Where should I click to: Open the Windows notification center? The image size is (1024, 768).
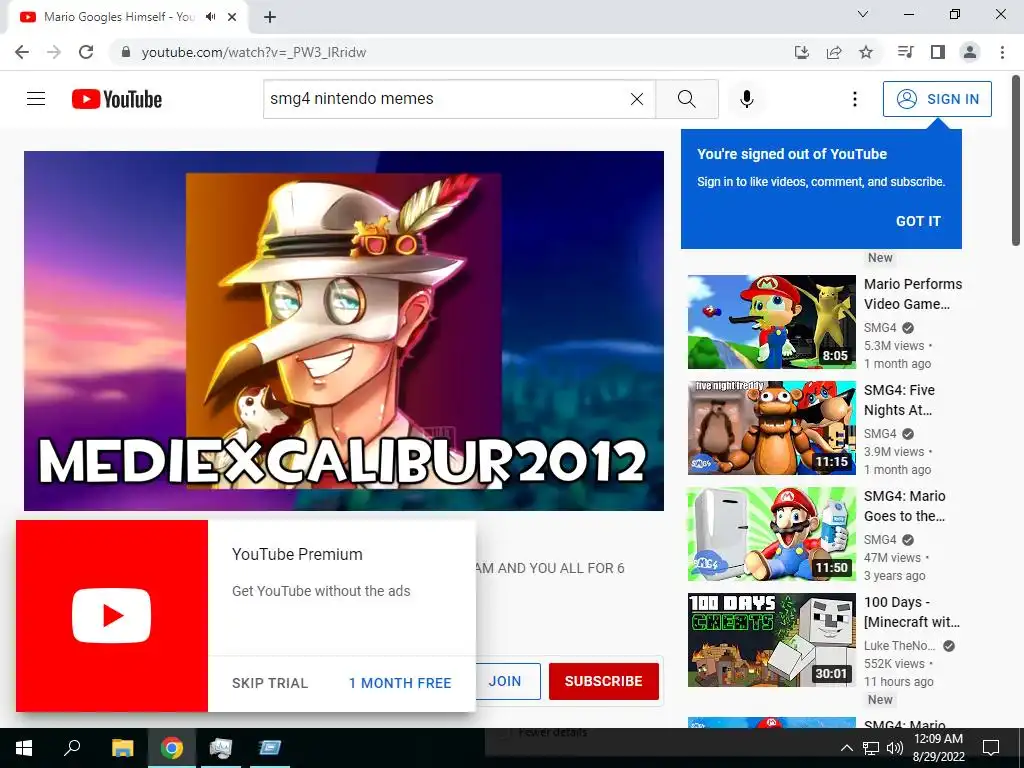(991, 748)
